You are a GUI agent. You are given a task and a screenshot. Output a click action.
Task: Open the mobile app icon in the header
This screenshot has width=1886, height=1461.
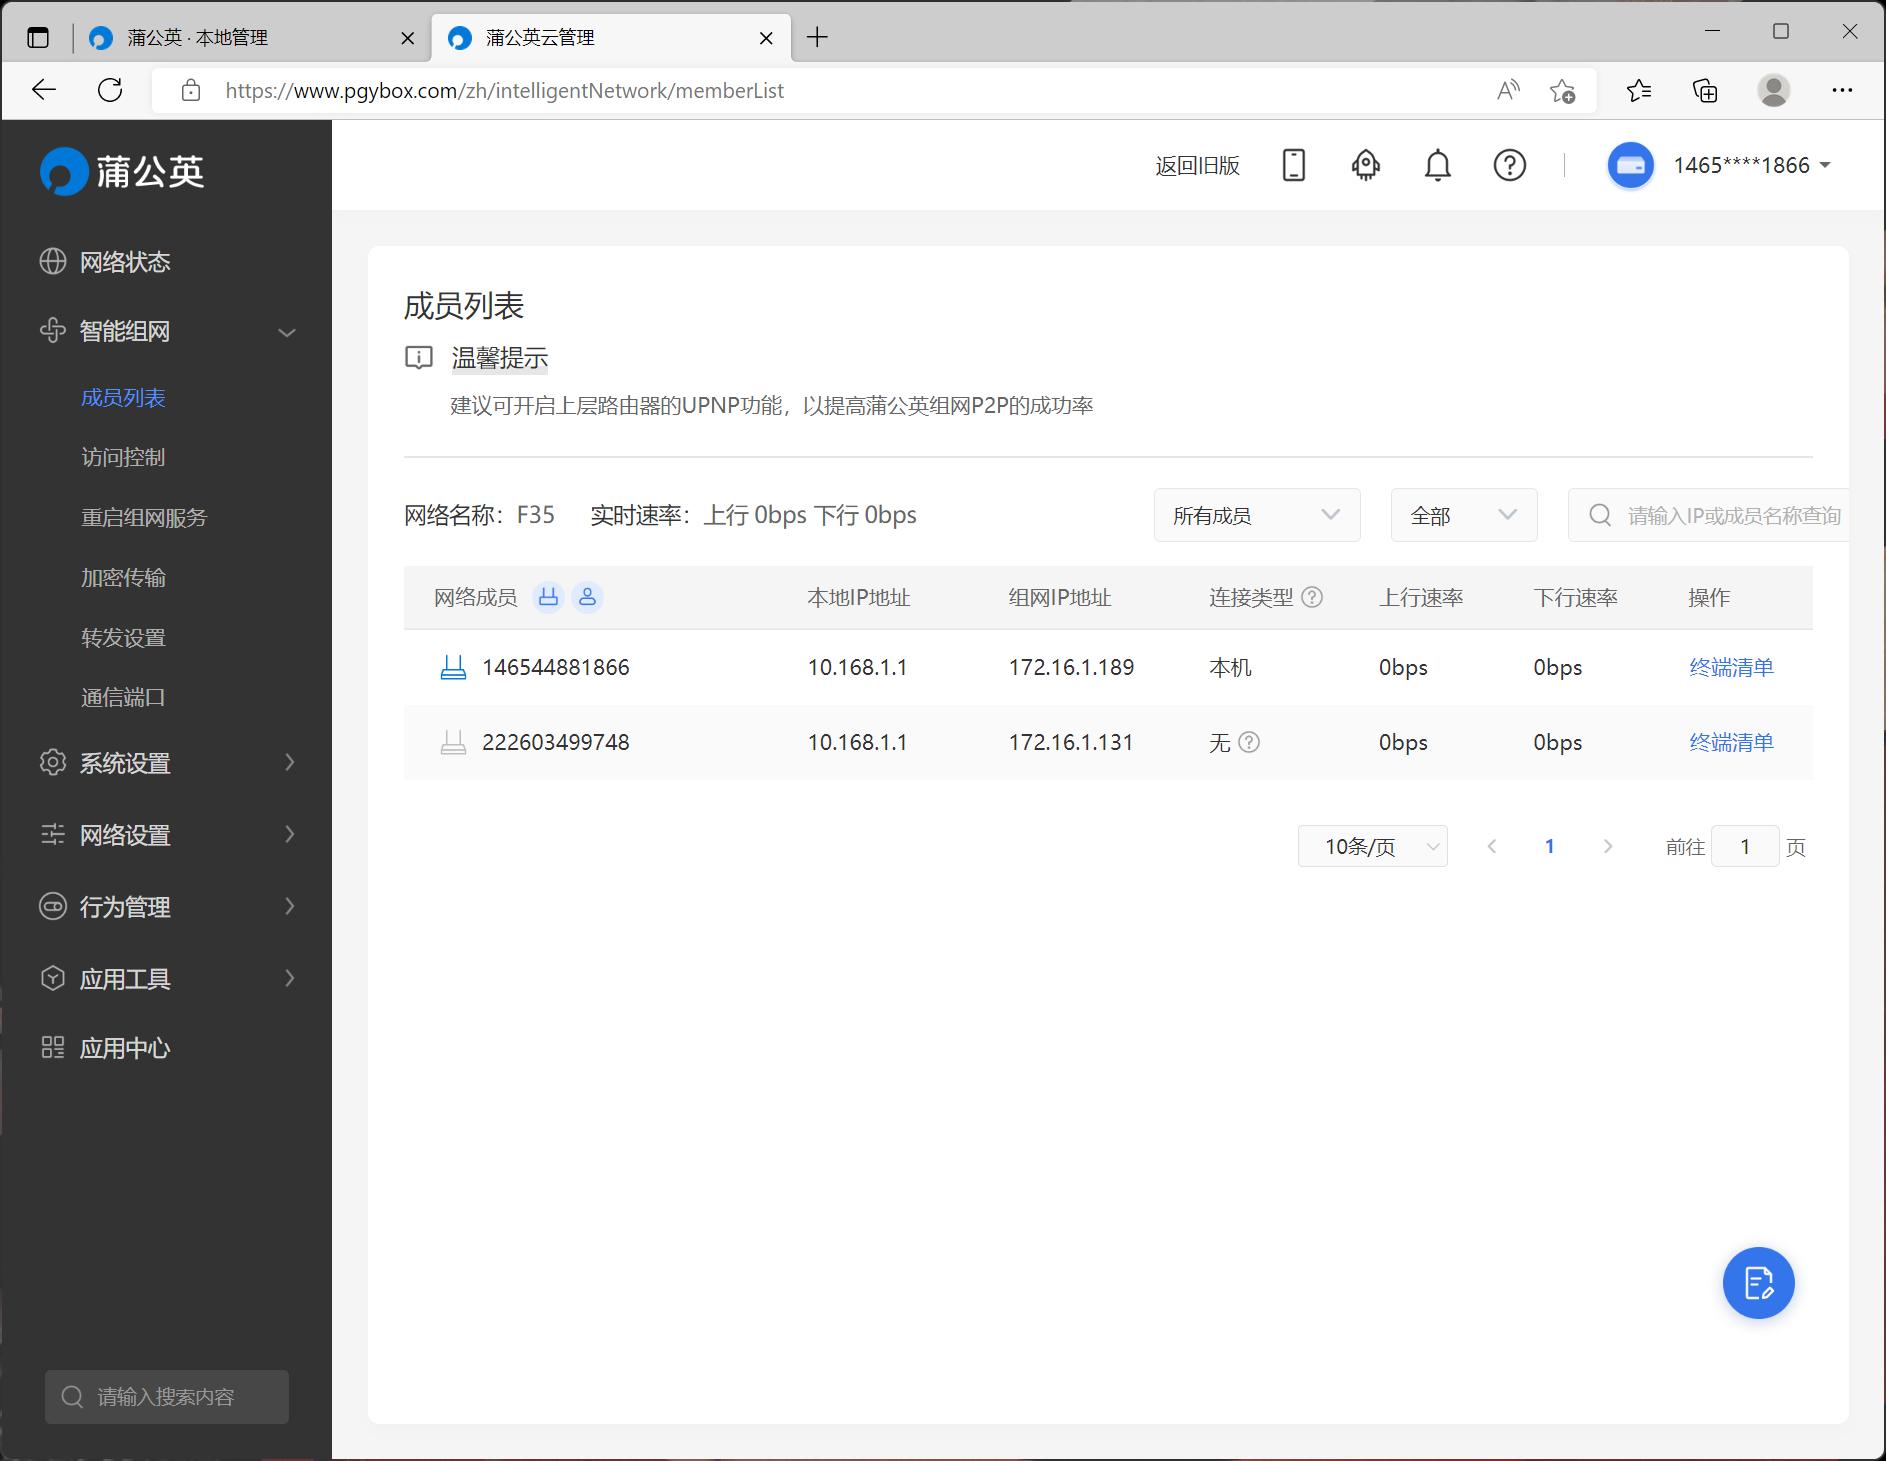(1294, 165)
